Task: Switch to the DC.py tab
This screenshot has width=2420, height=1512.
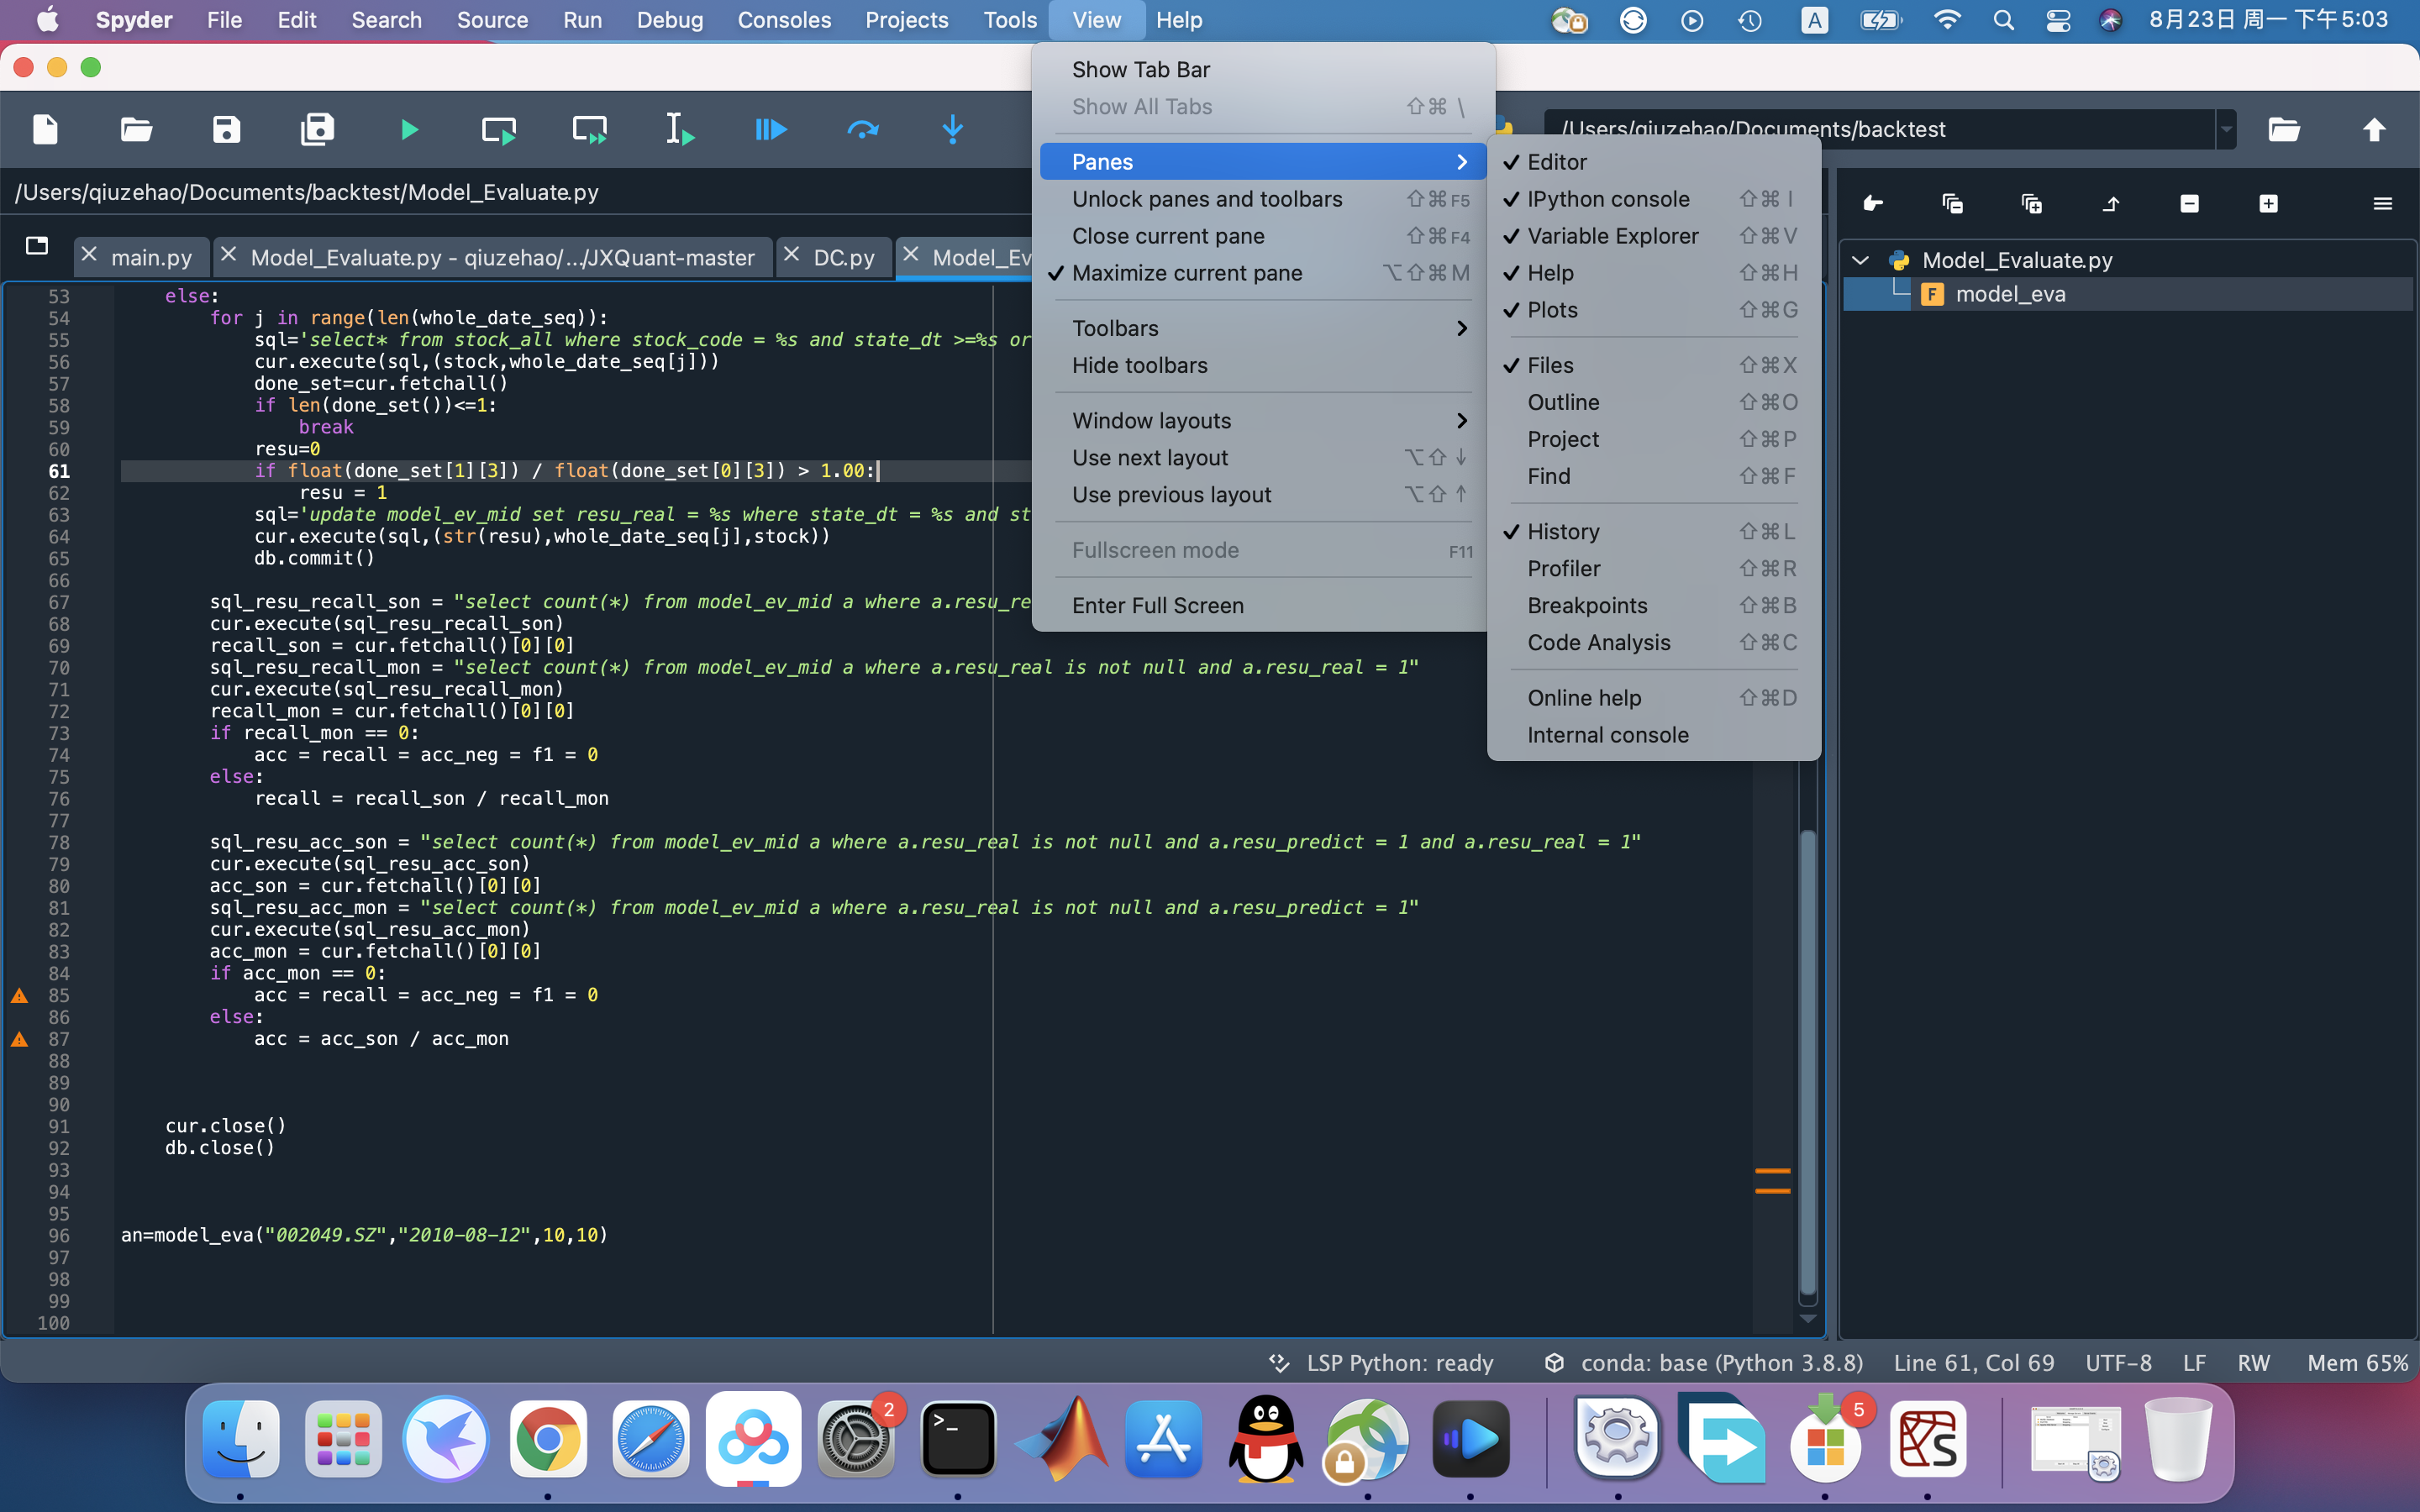Action: coord(843,258)
